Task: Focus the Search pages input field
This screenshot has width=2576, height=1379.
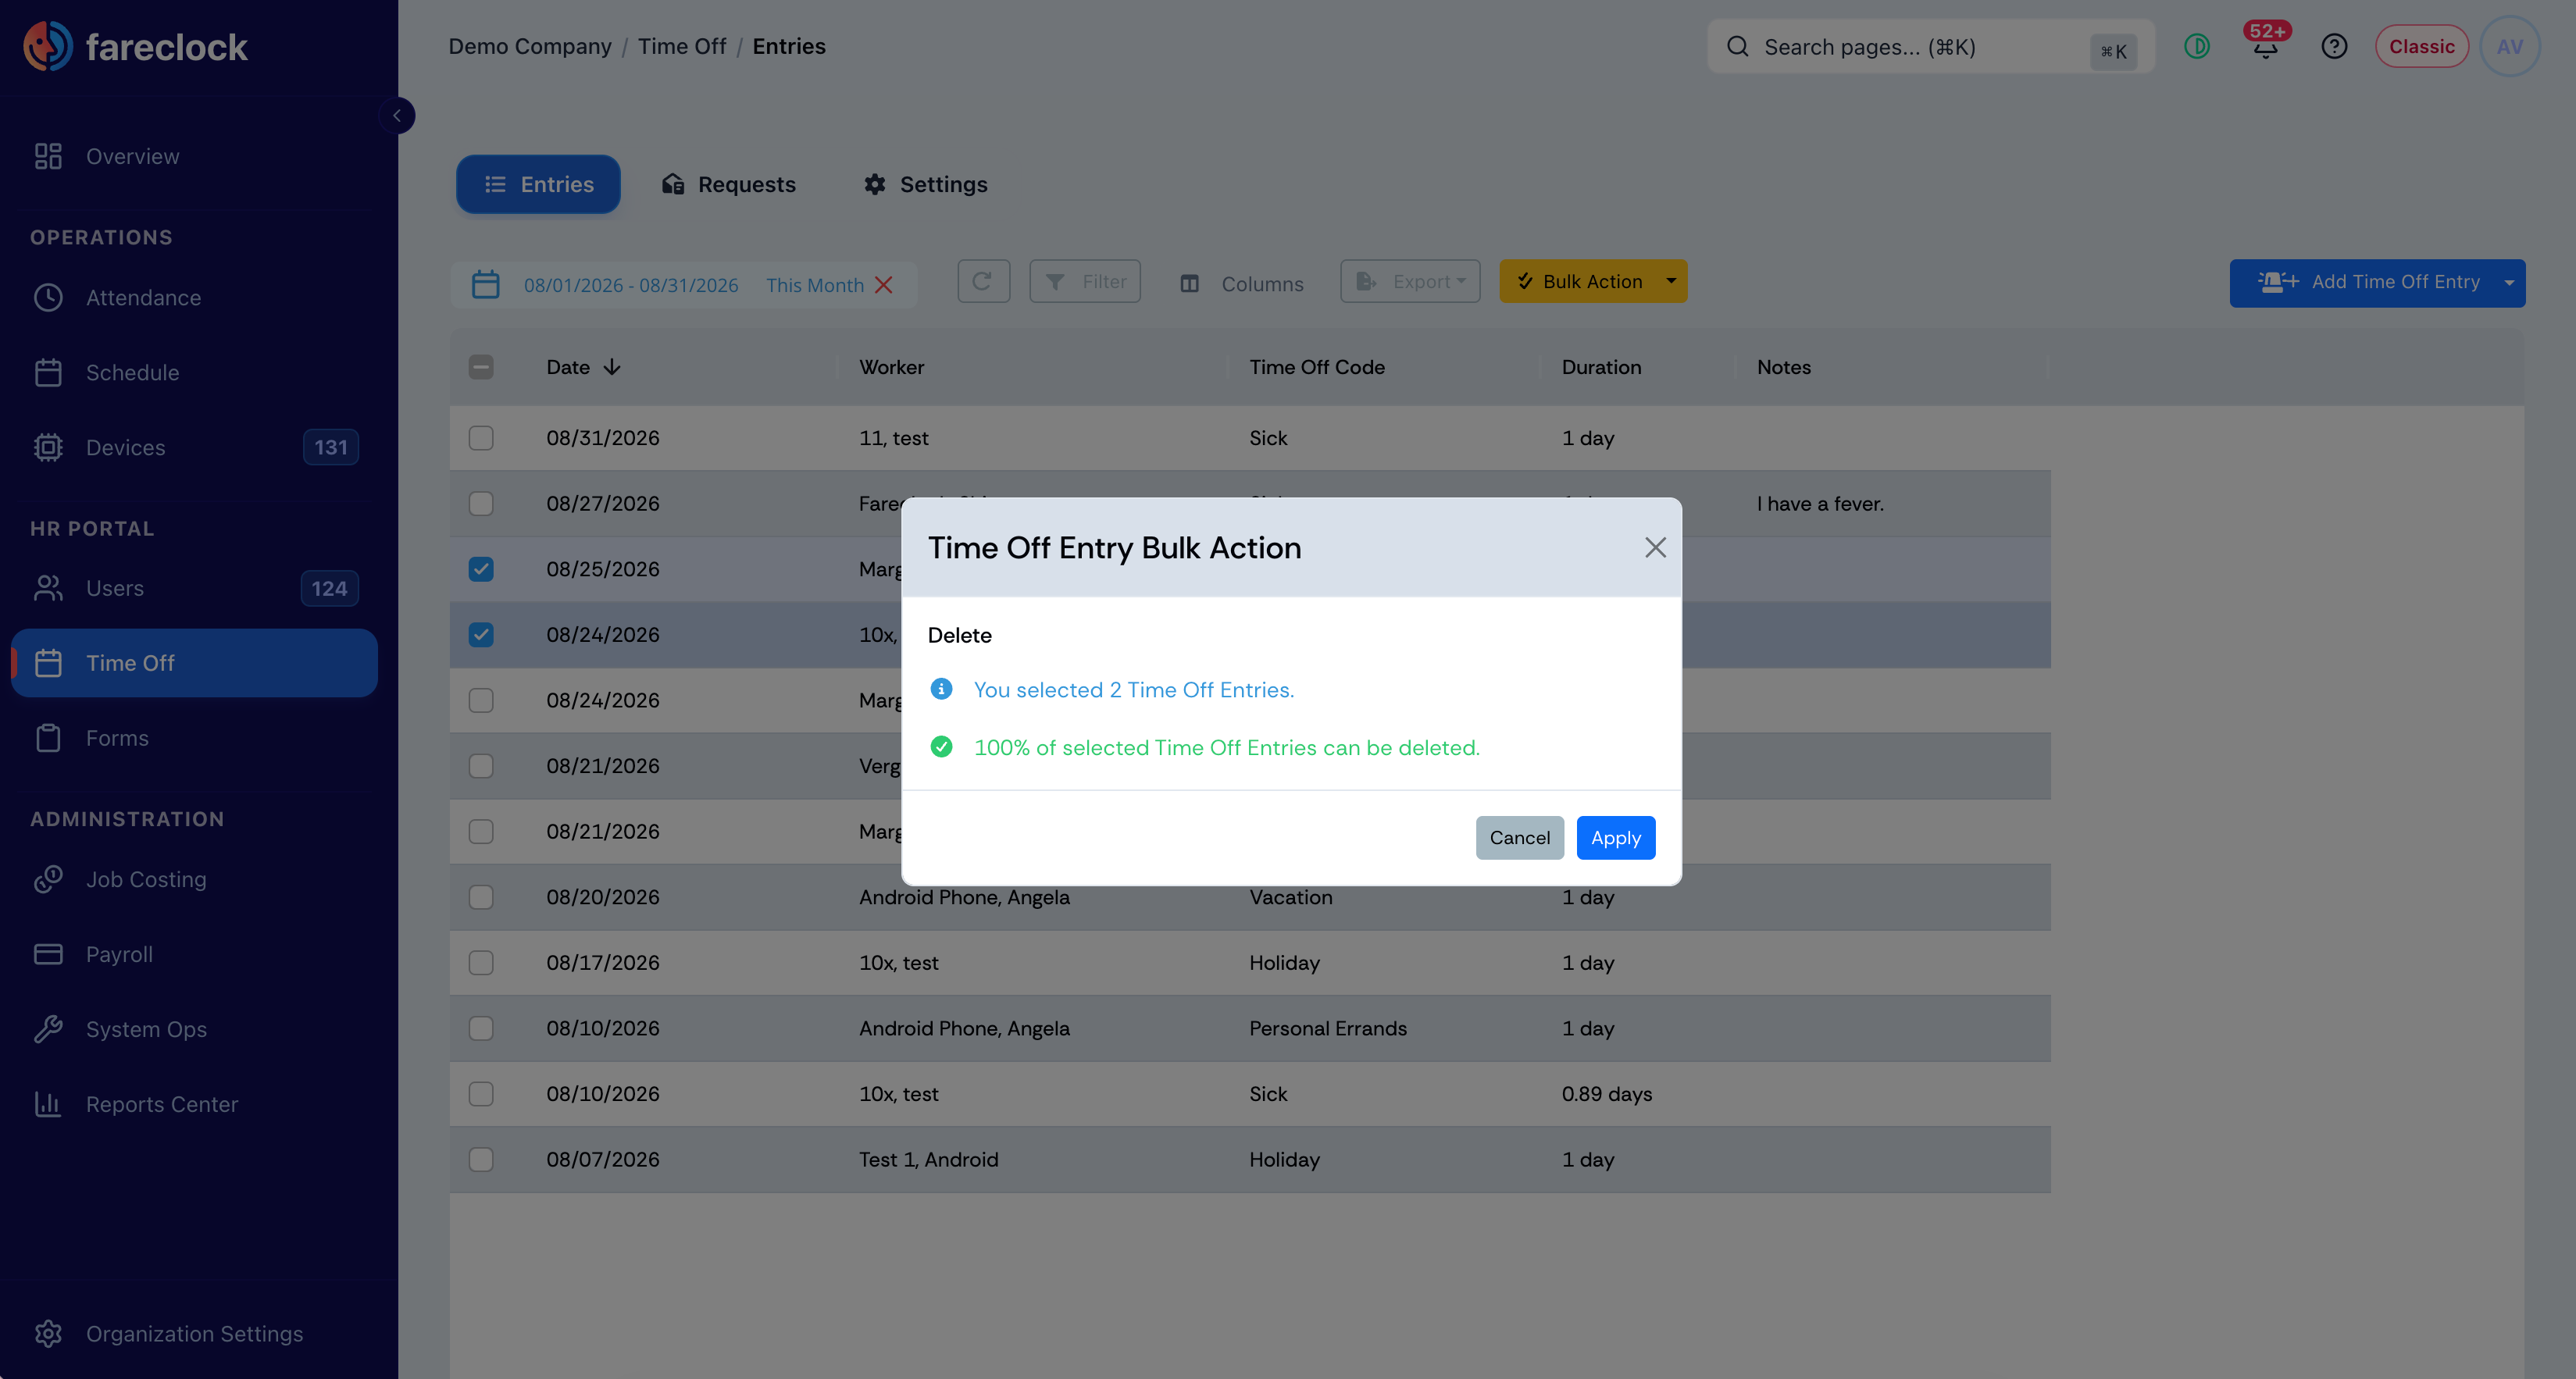Action: coord(1930,47)
